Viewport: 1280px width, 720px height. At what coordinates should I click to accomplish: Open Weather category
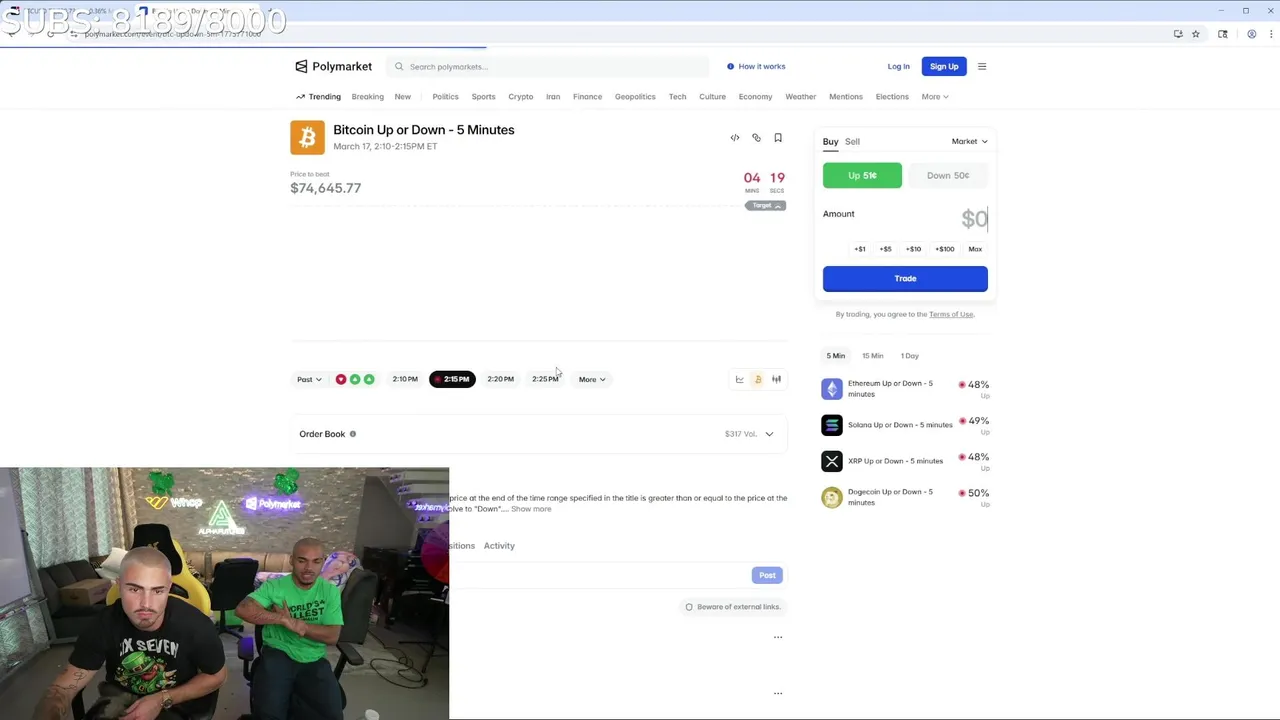pyautogui.click(x=800, y=97)
